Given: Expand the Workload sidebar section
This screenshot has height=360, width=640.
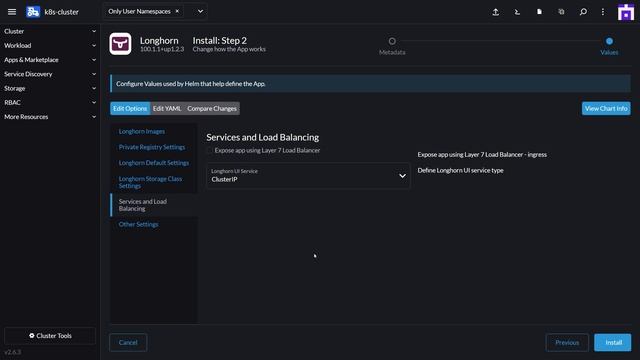Looking at the screenshot, I should point(50,45).
